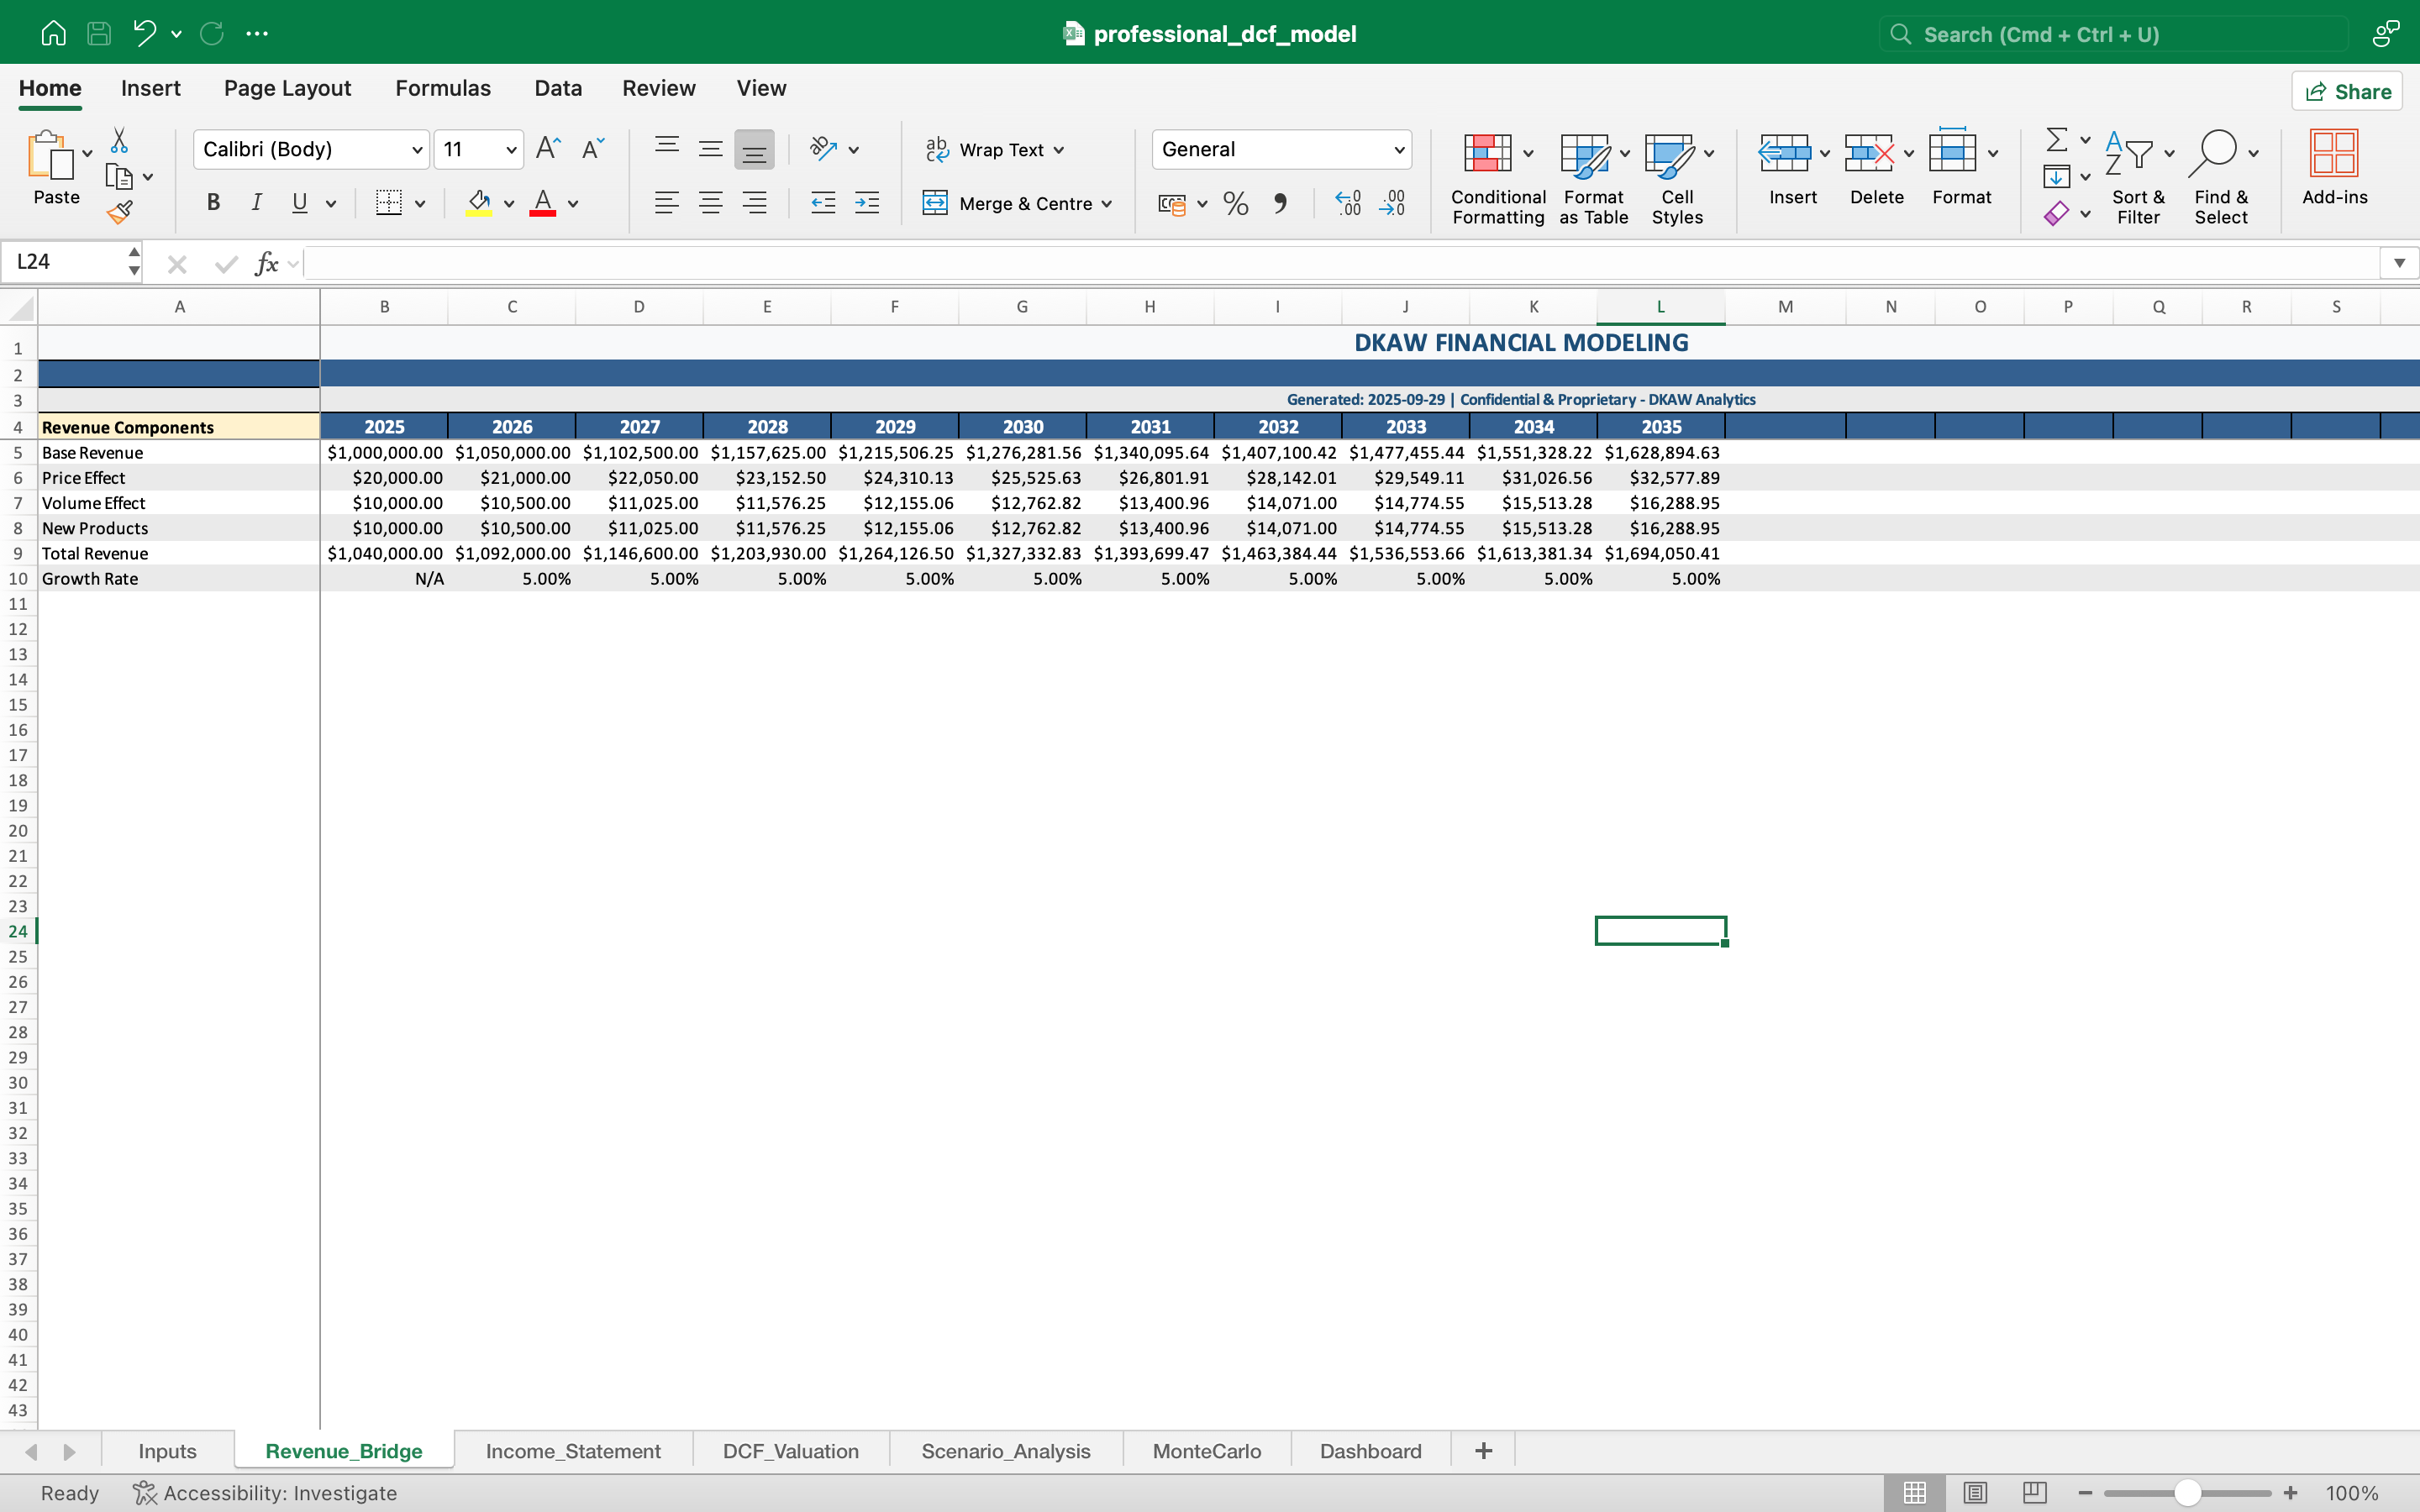Click the Increase Indent icon
Viewport: 2420px width, 1512px height.
coord(867,204)
